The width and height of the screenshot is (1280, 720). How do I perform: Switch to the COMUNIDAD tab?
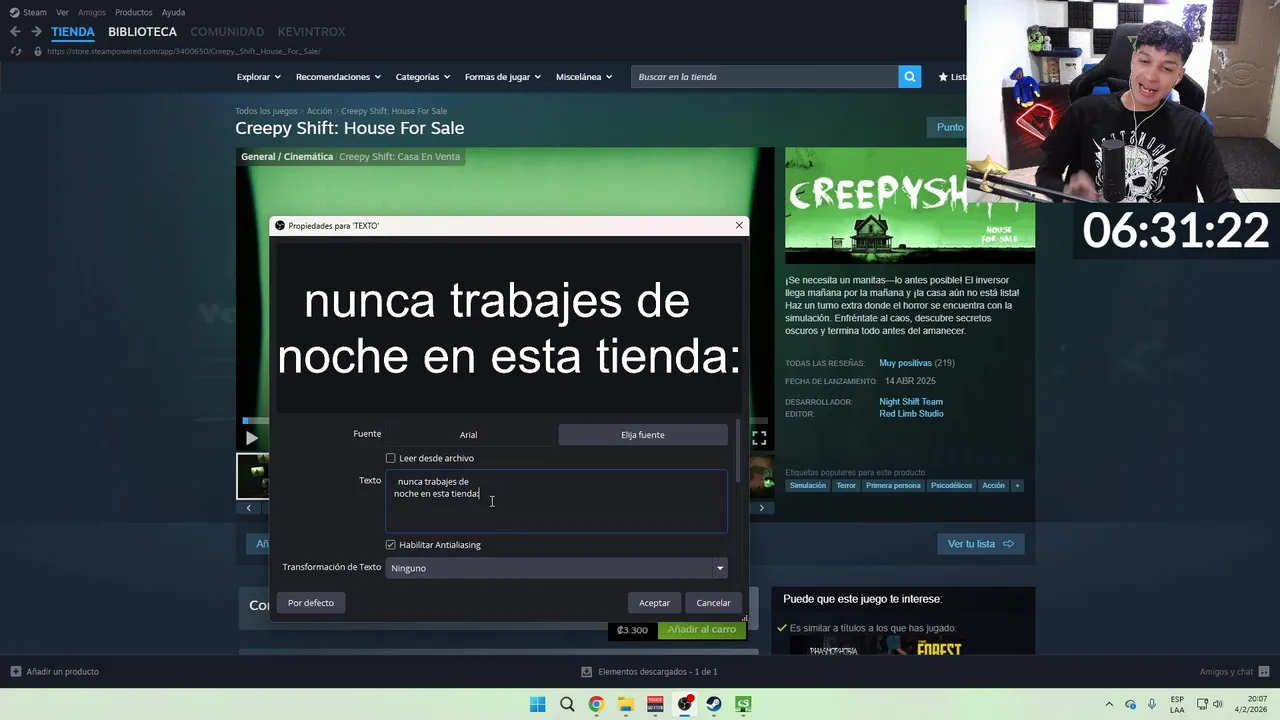pos(227,32)
